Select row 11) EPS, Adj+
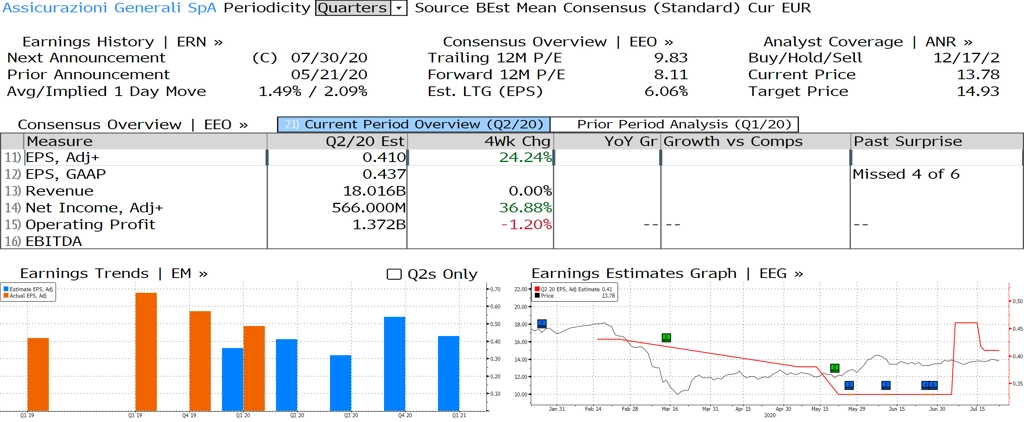This screenshot has height=422, width=1024. point(512,157)
